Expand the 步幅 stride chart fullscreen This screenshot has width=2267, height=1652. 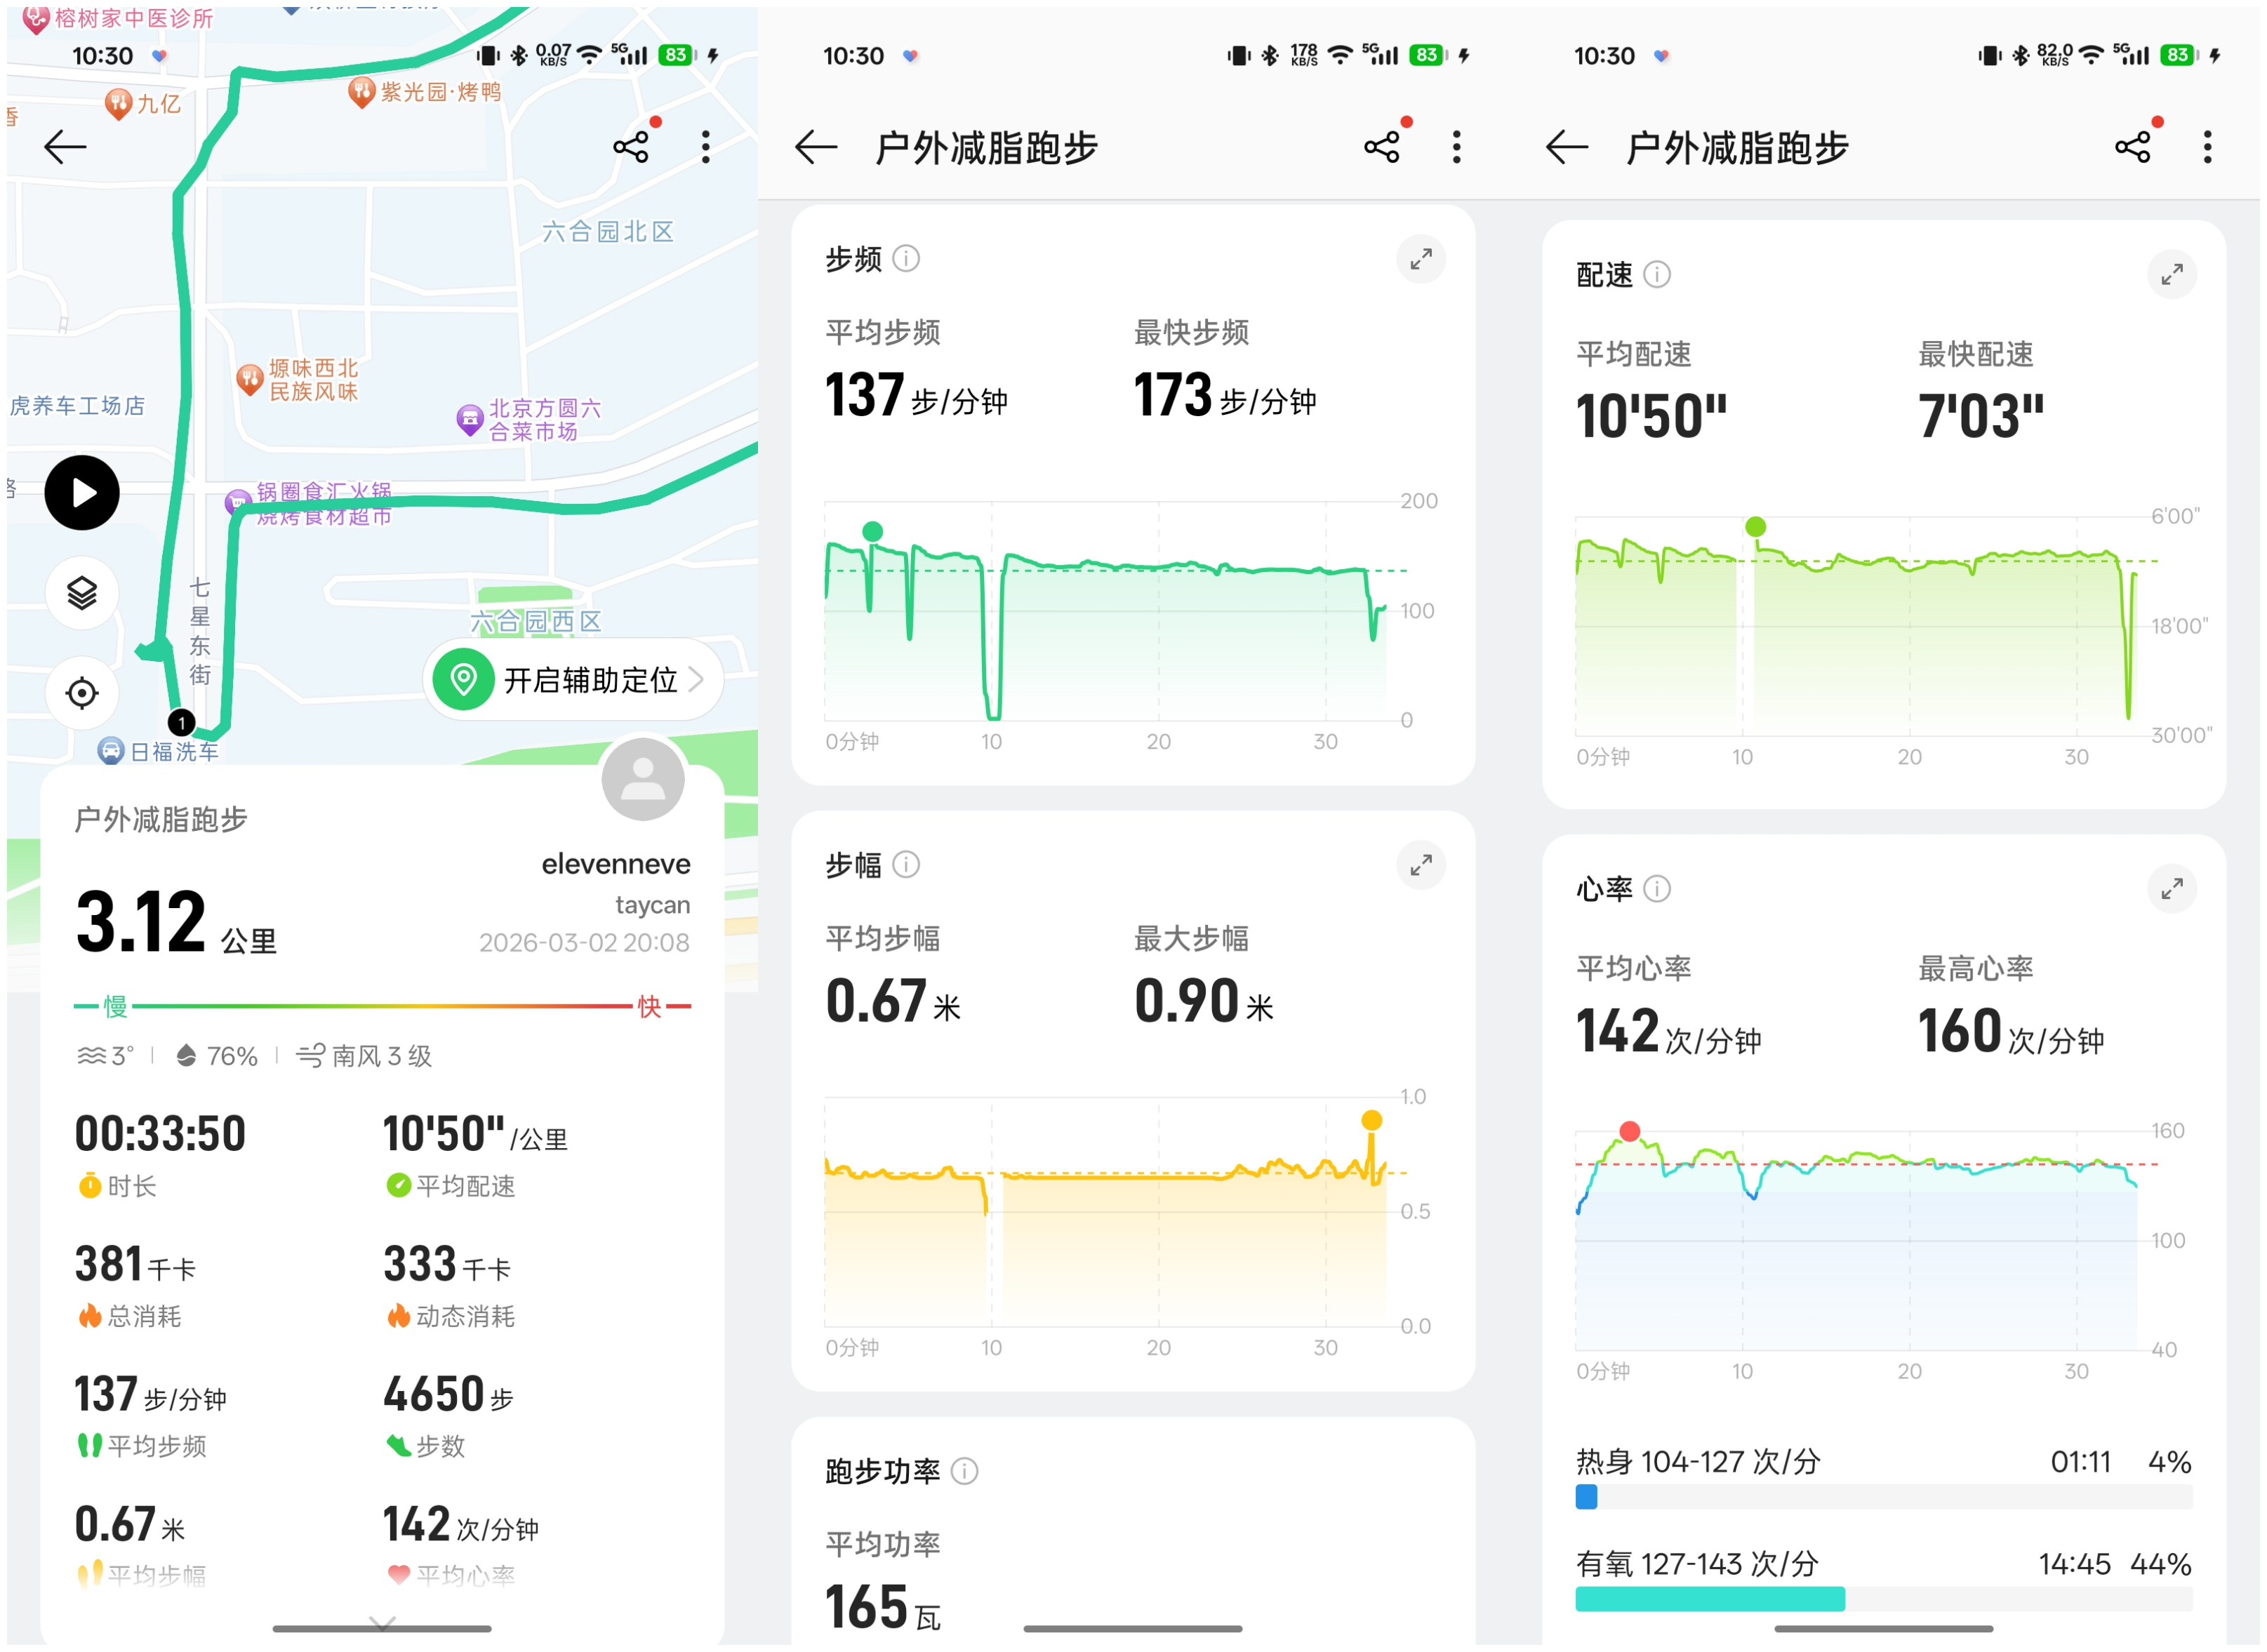tap(1420, 865)
